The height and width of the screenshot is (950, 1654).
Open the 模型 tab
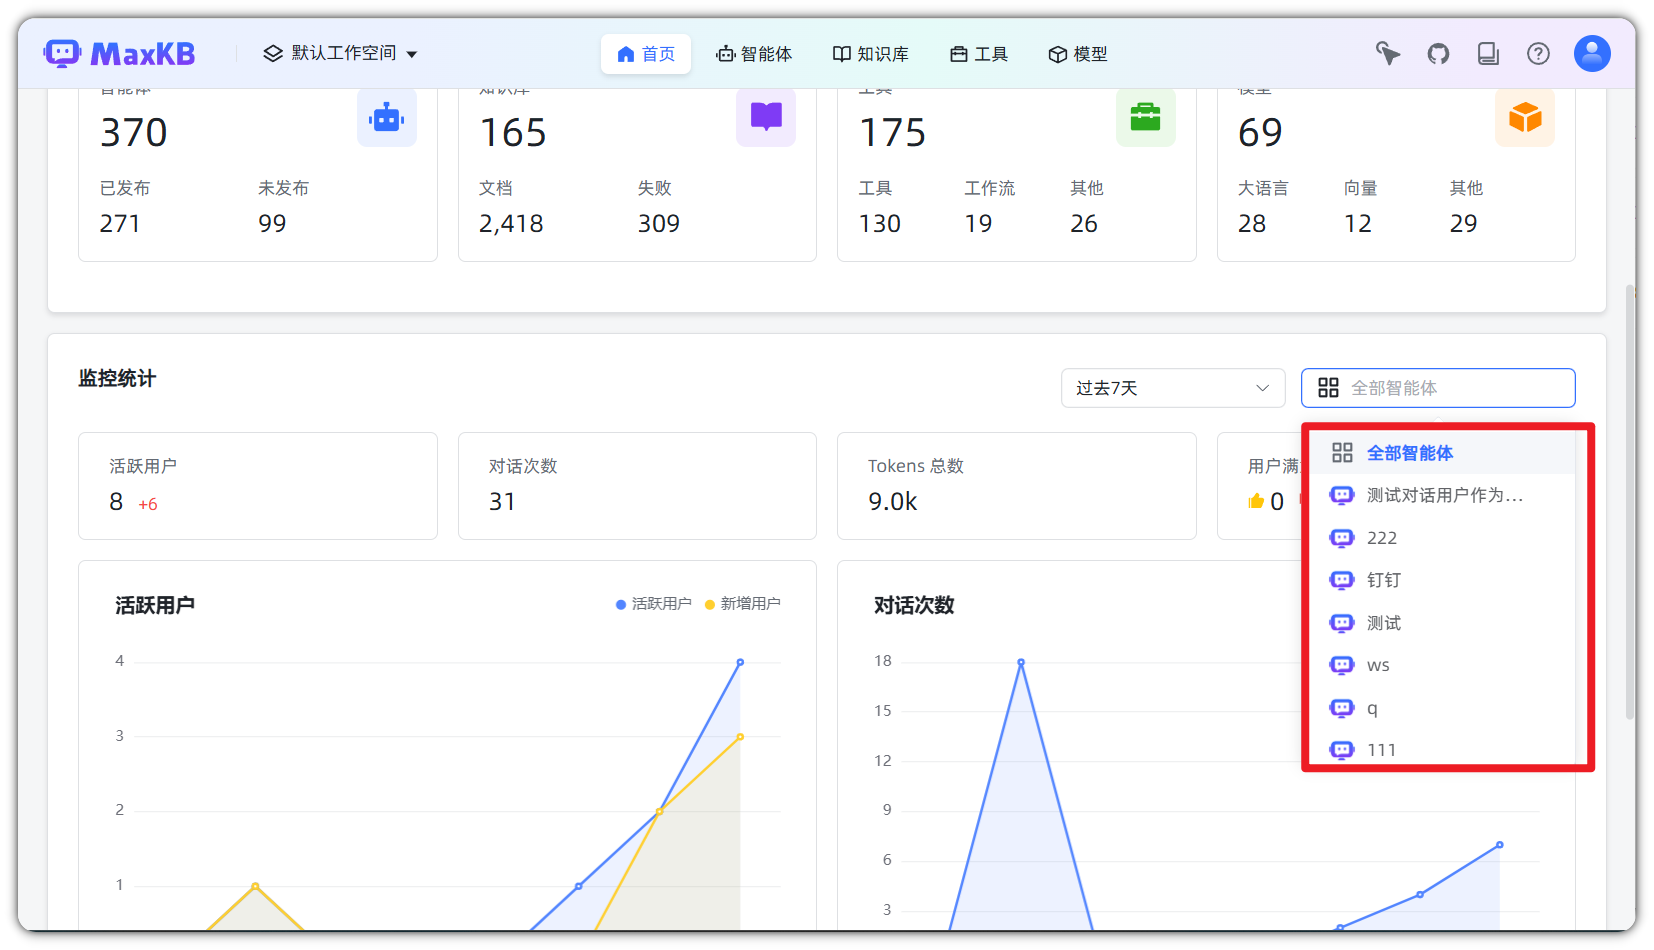1078,54
